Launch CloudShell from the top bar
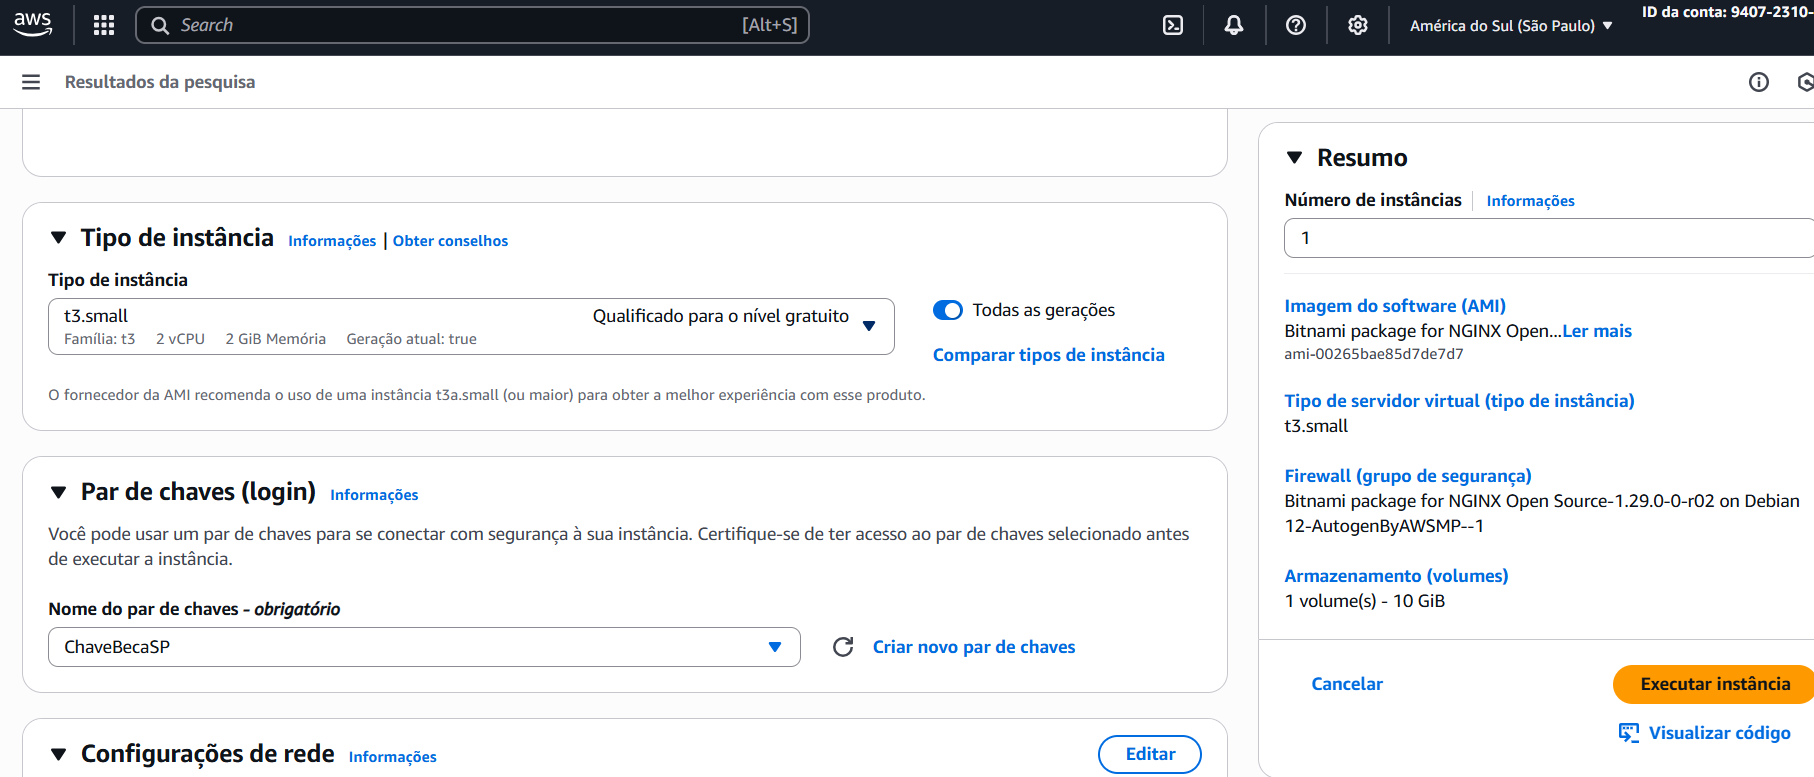Screen dimensions: 1814x777 point(1173,25)
